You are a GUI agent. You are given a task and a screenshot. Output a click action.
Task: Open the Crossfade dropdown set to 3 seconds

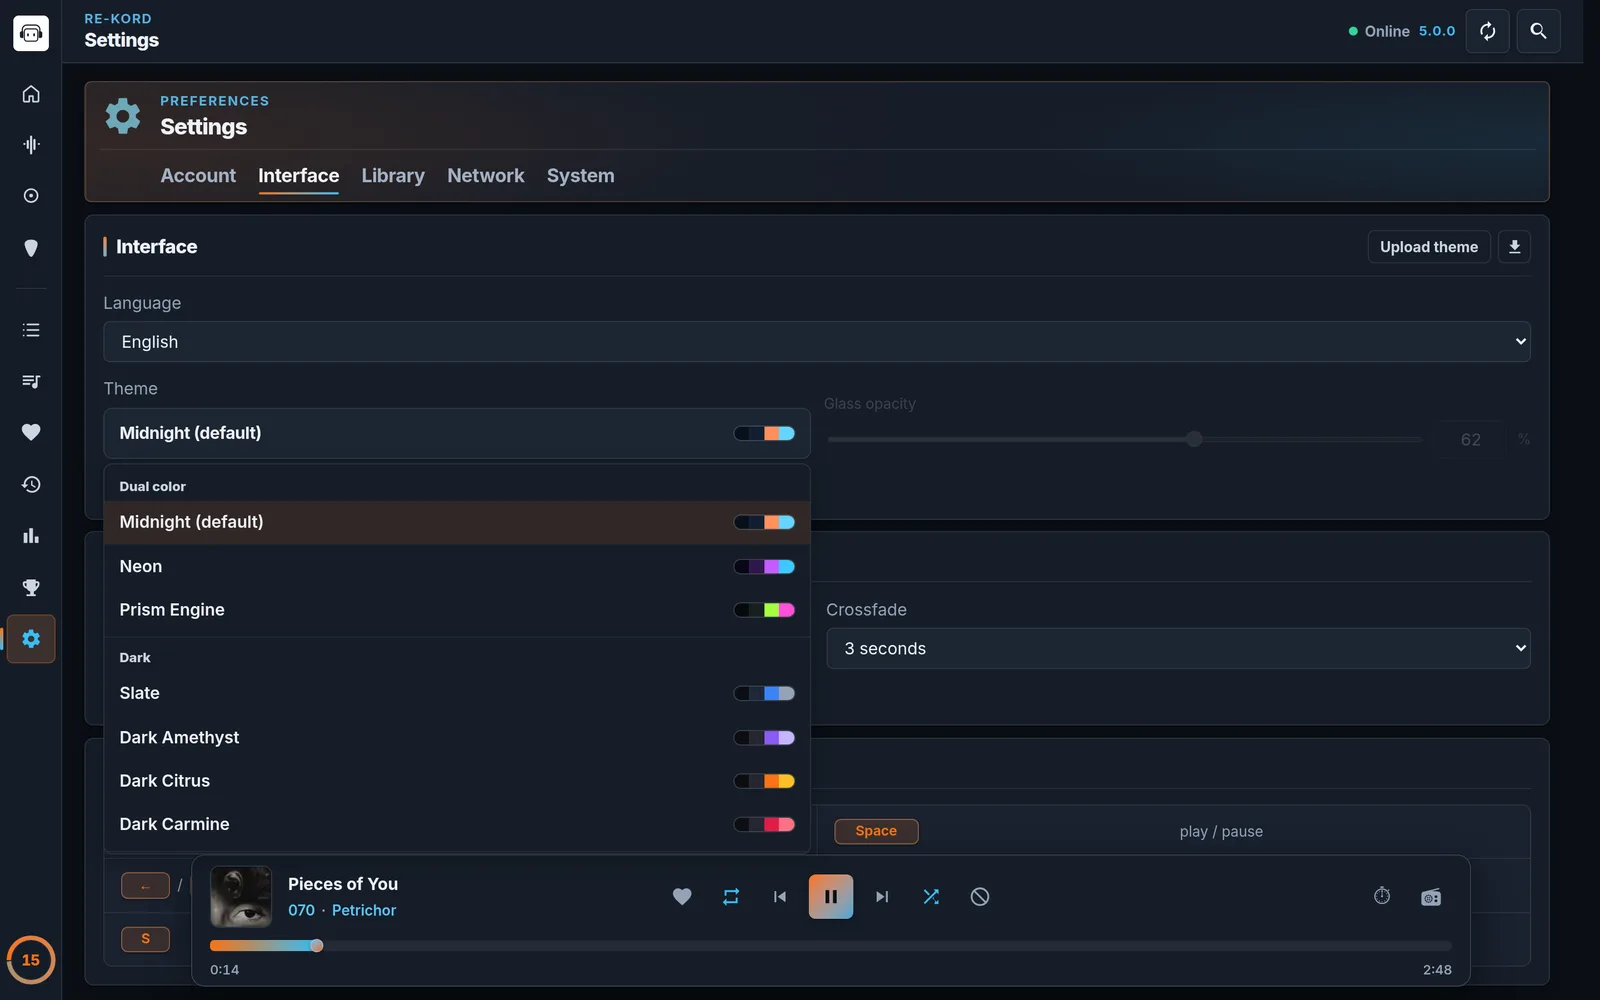[x=1178, y=649]
